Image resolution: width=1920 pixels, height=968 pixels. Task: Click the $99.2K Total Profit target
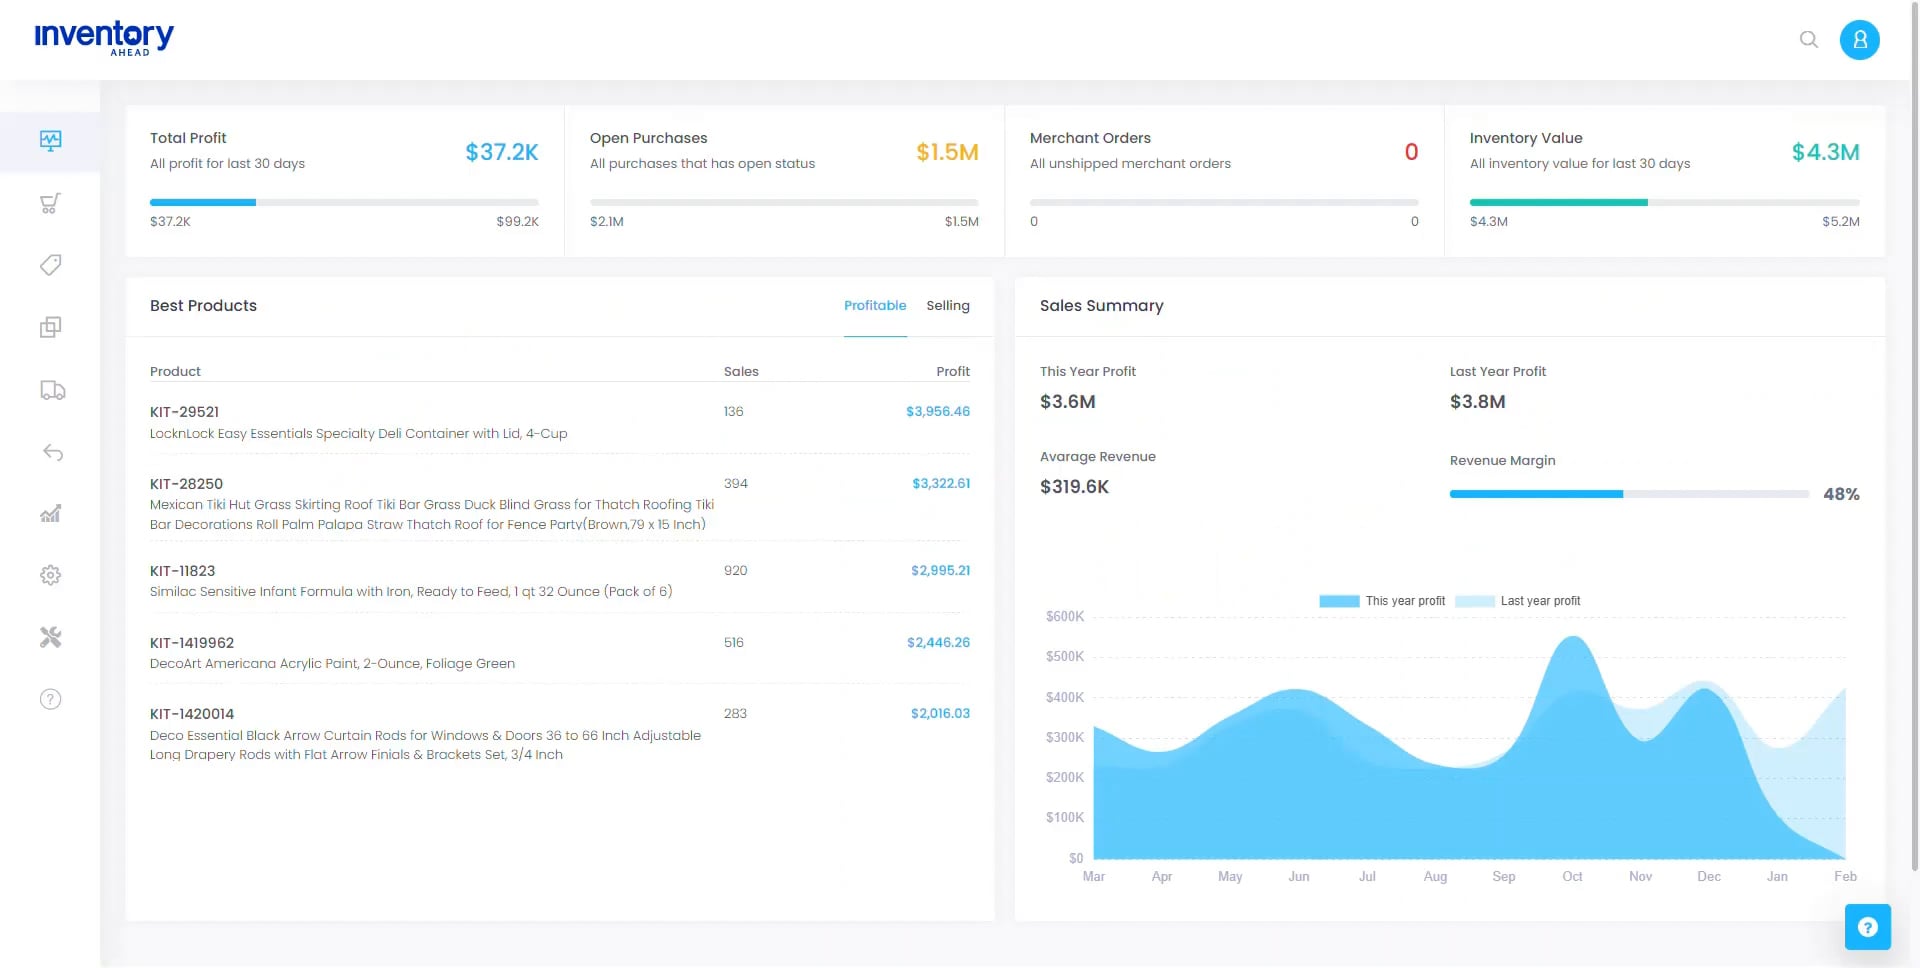(x=517, y=222)
